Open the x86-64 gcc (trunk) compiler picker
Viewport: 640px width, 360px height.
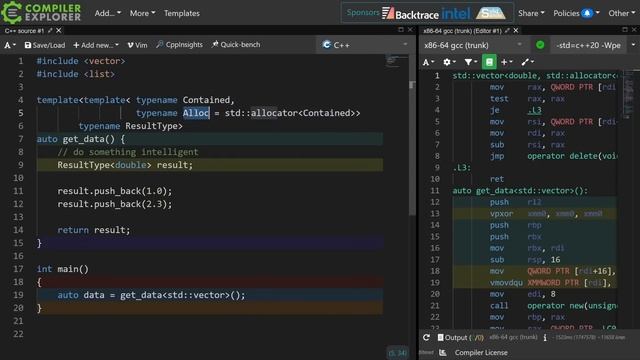pyautogui.click(x=473, y=45)
